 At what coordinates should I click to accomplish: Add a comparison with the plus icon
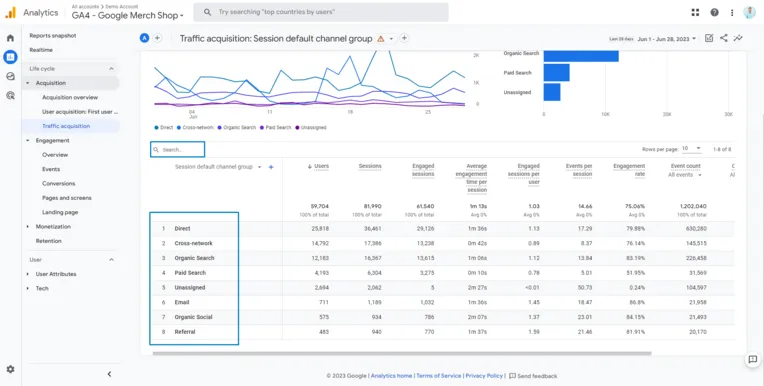pos(157,38)
